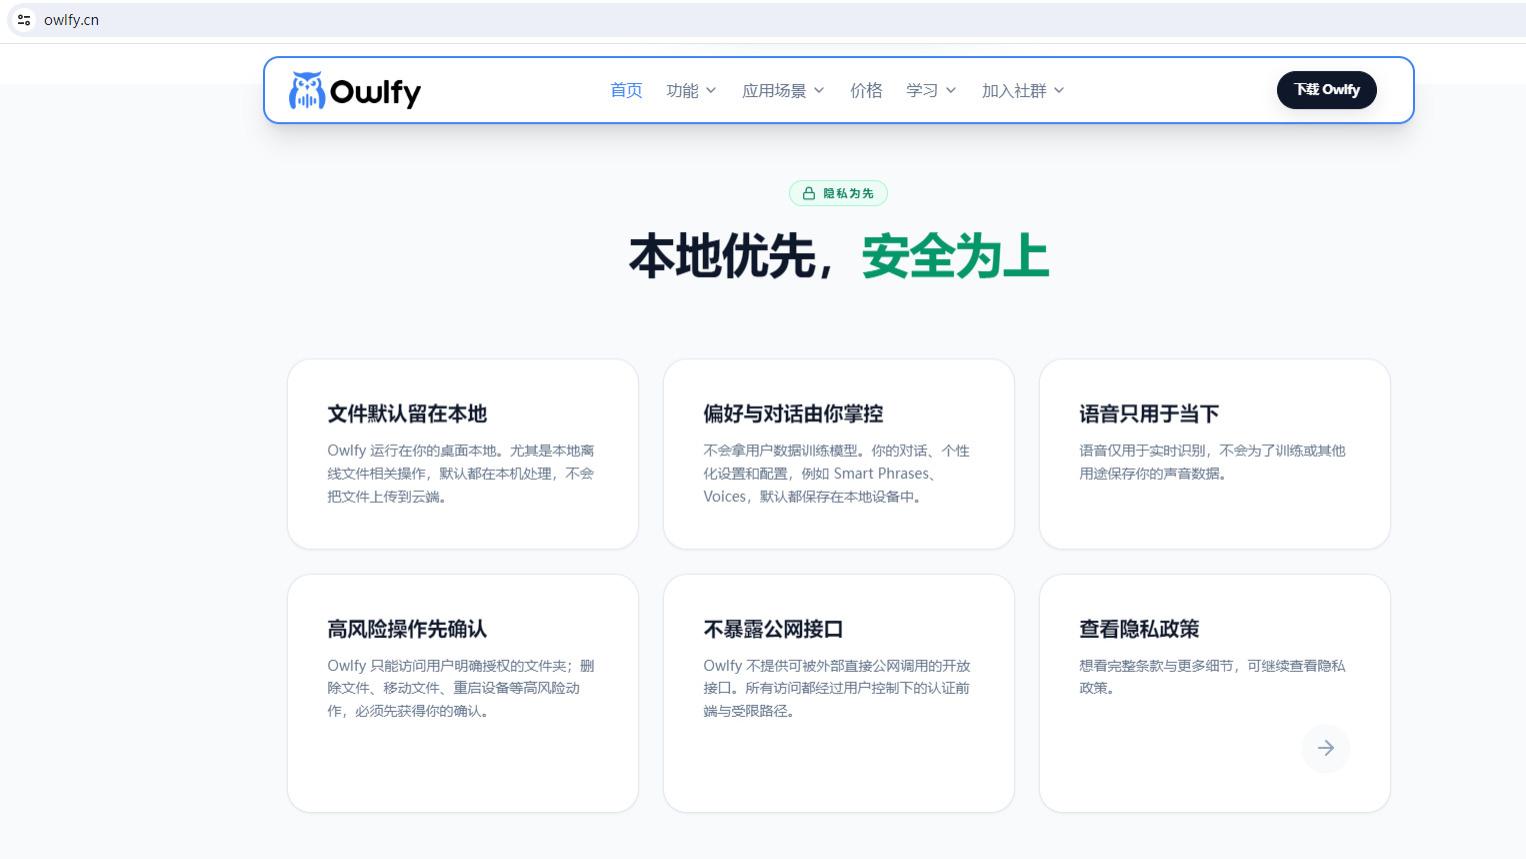Expand the 加入社群 dropdown menu
Viewport: 1526px width, 859px height.
point(1023,90)
